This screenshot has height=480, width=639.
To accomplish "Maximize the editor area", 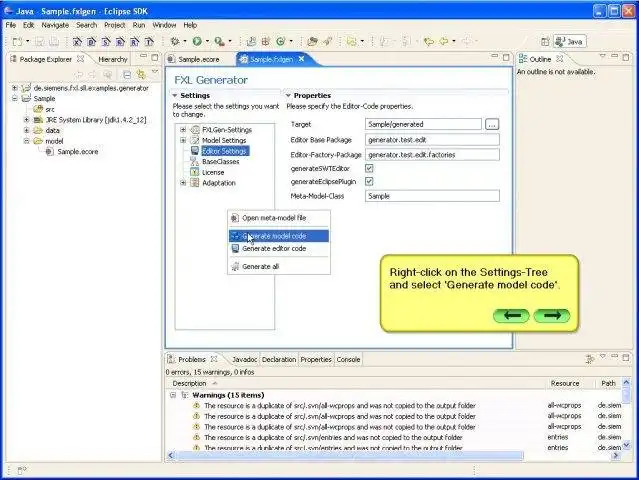I will click(506, 57).
